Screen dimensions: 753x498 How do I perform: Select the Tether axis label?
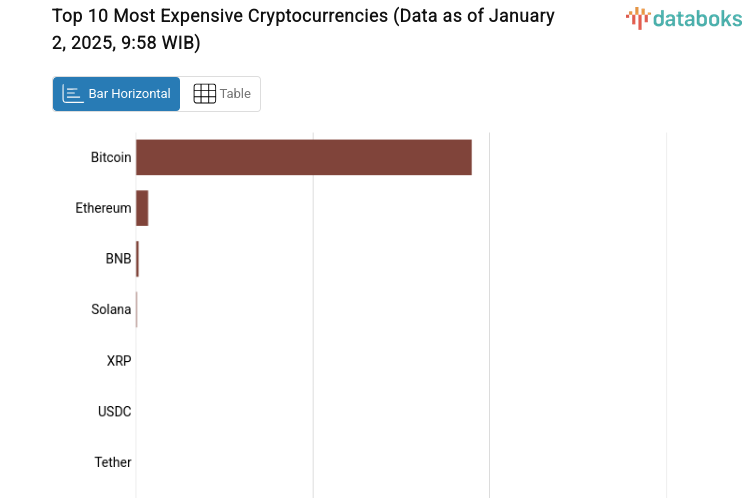click(113, 462)
